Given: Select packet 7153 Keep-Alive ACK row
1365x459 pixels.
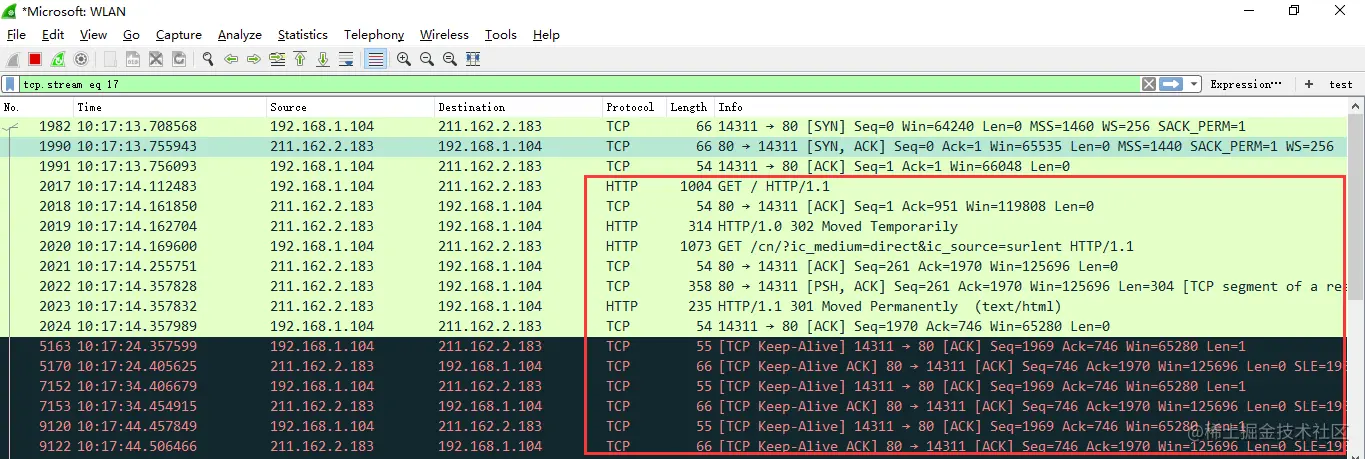Looking at the screenshot, I should [x=674, y=406].
